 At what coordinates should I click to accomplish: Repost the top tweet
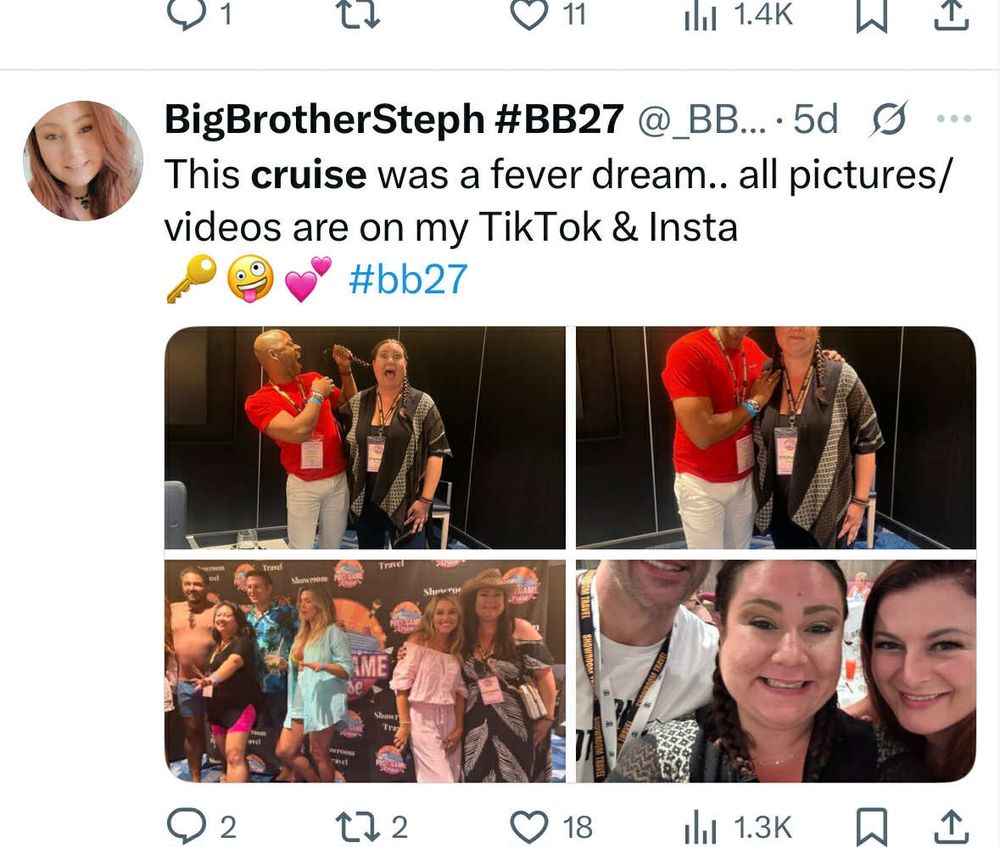[x=359, y=14]
